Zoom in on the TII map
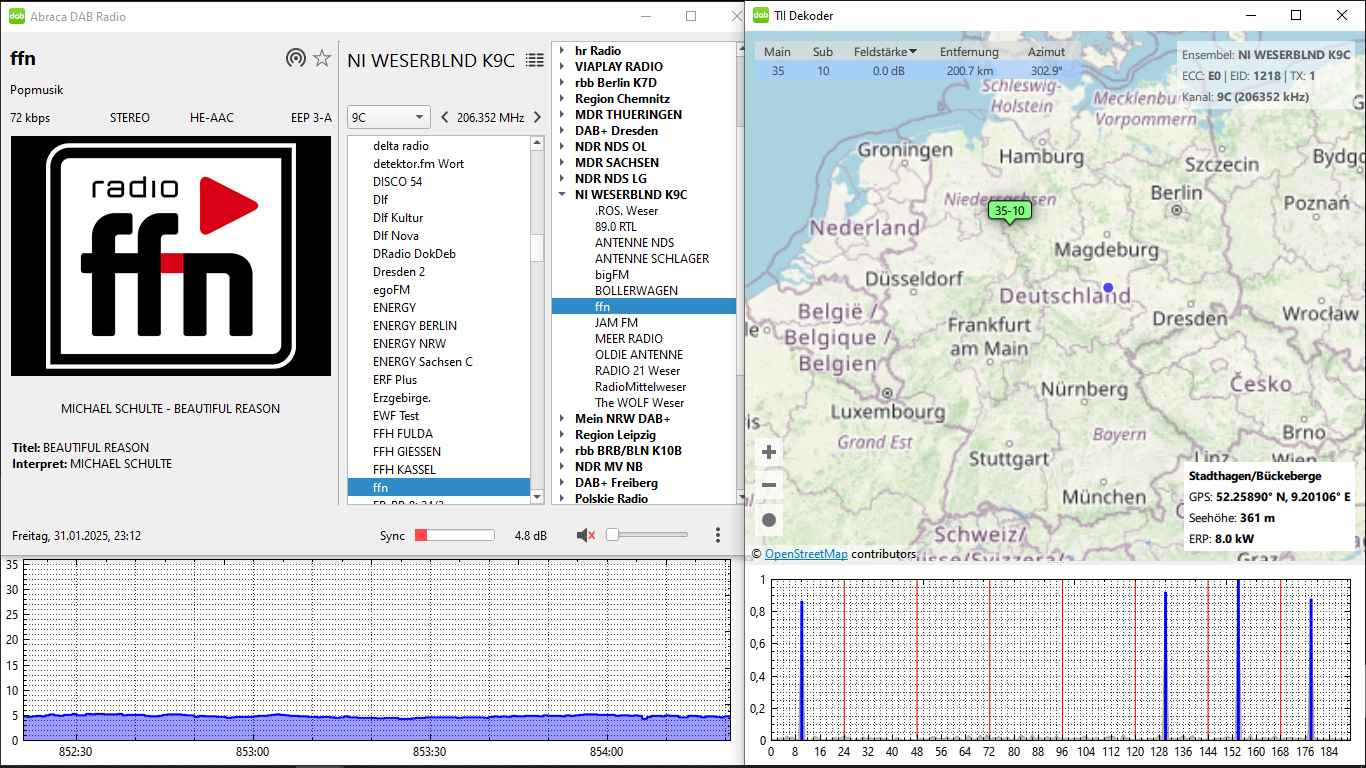1366x768 pixels. click(x=769, y=452)
